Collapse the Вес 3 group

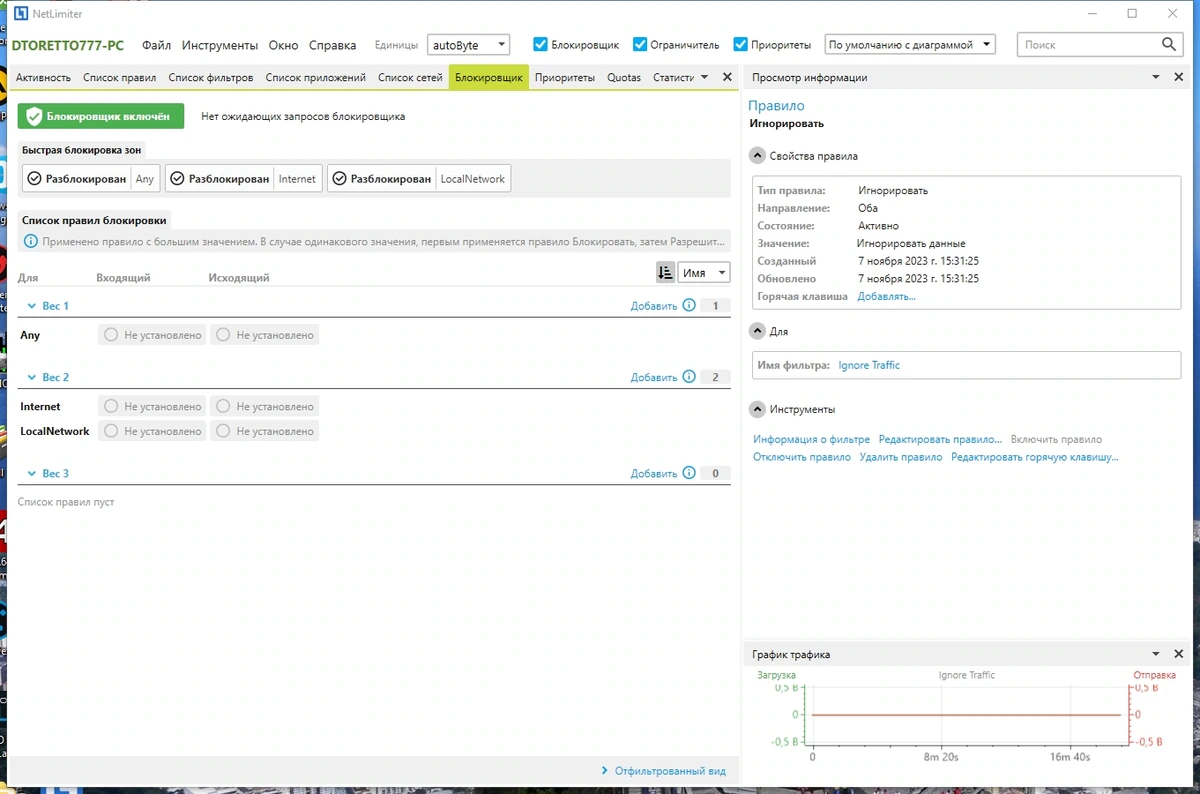point(31,474)
